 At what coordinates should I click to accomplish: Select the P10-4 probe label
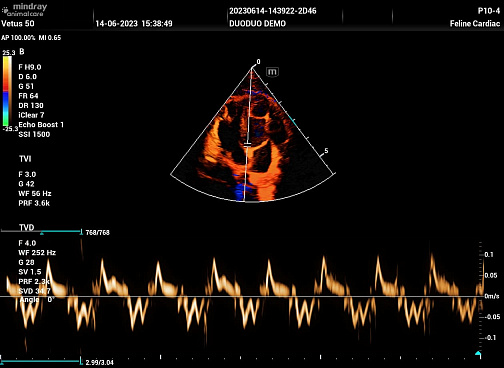489,11
